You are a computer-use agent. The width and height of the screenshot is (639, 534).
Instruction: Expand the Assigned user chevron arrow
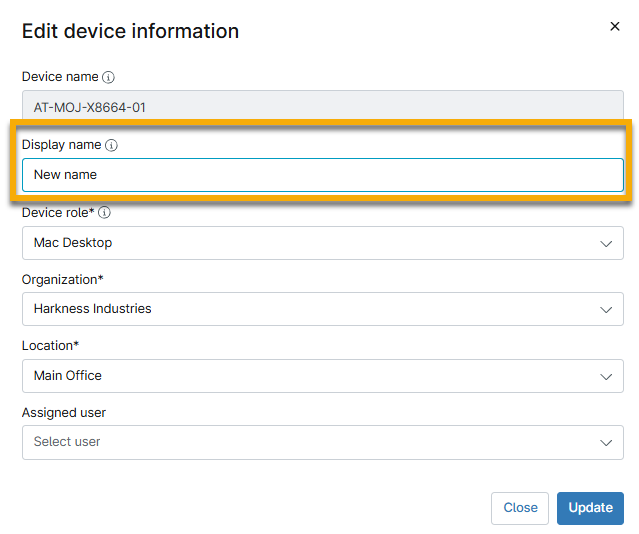[x=606, y=442]
